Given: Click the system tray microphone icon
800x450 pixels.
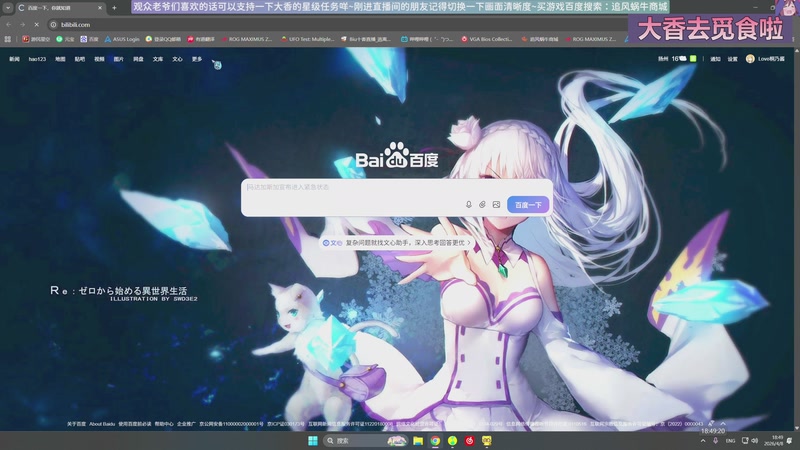Looking at the screenshot, I should tap(715, 440).
